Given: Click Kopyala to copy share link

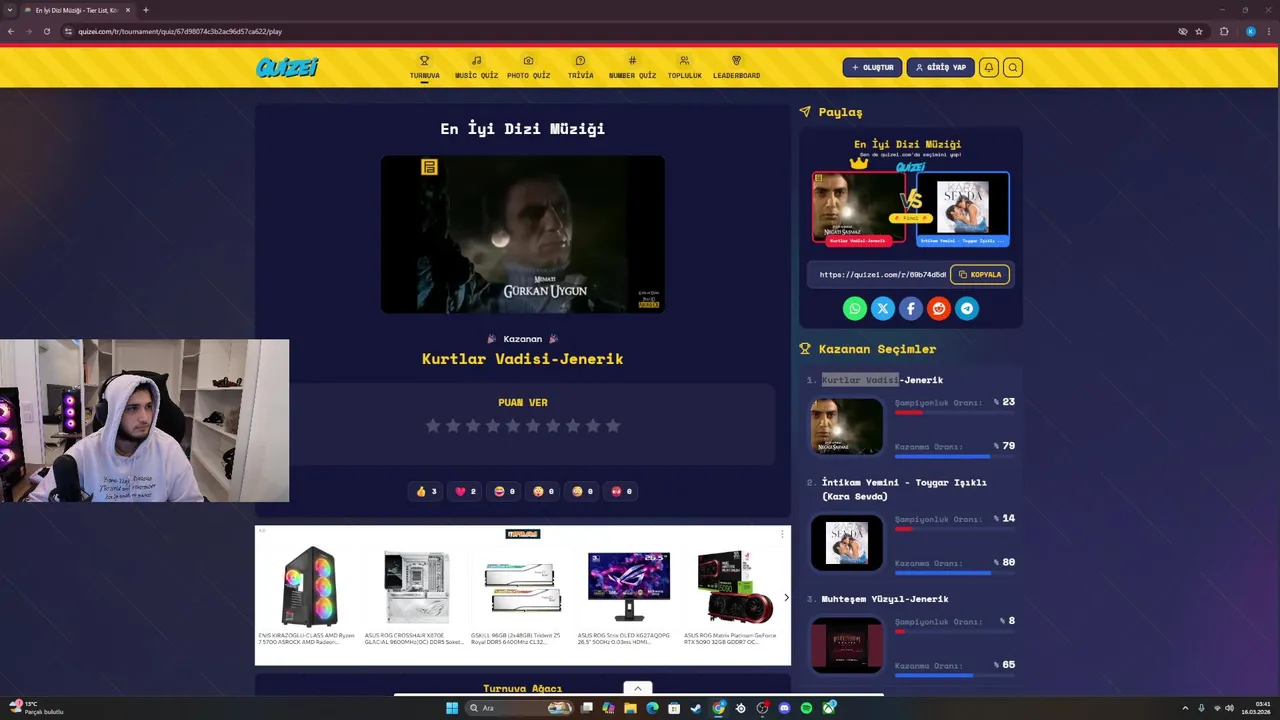Looking at the screenshot, I should pos(980,274).
